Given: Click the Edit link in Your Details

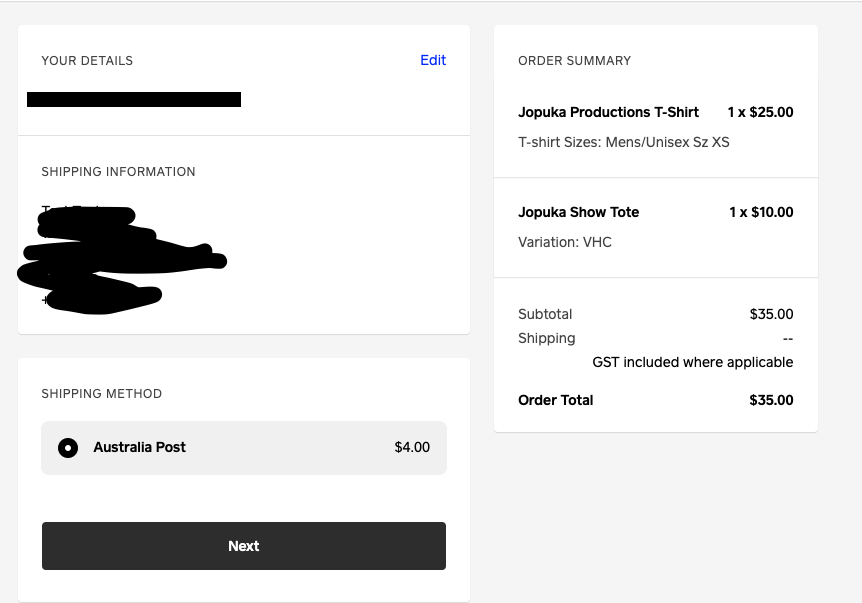Looking at the screenshot, I should point(433,60).
